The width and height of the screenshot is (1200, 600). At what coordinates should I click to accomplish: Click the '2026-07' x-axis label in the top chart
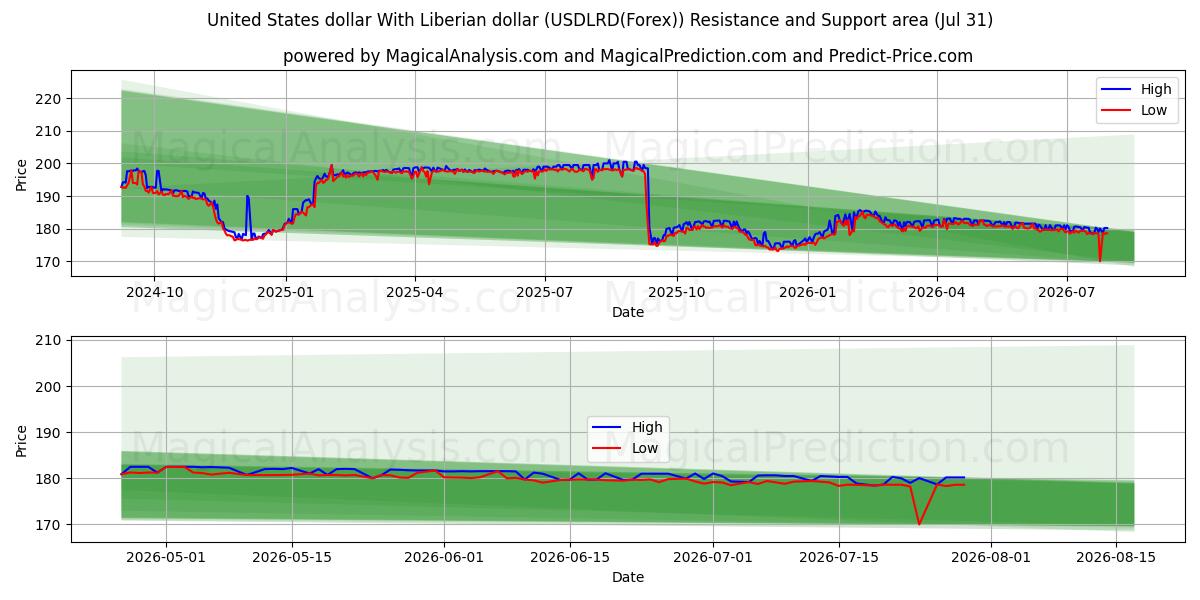[1066, 292]
